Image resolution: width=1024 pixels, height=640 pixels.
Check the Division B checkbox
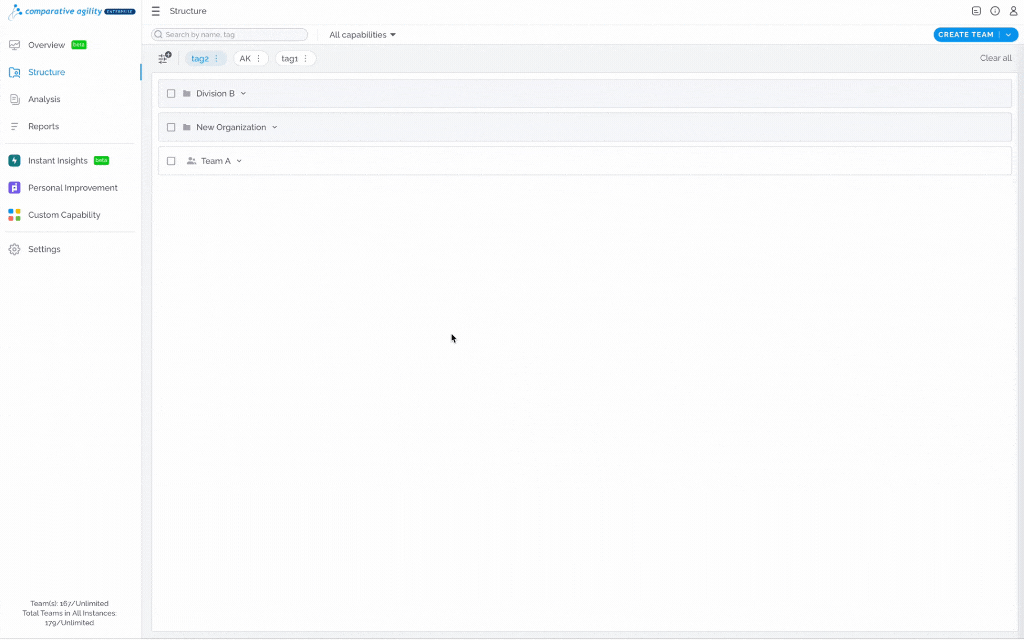[x=171, y=93]
